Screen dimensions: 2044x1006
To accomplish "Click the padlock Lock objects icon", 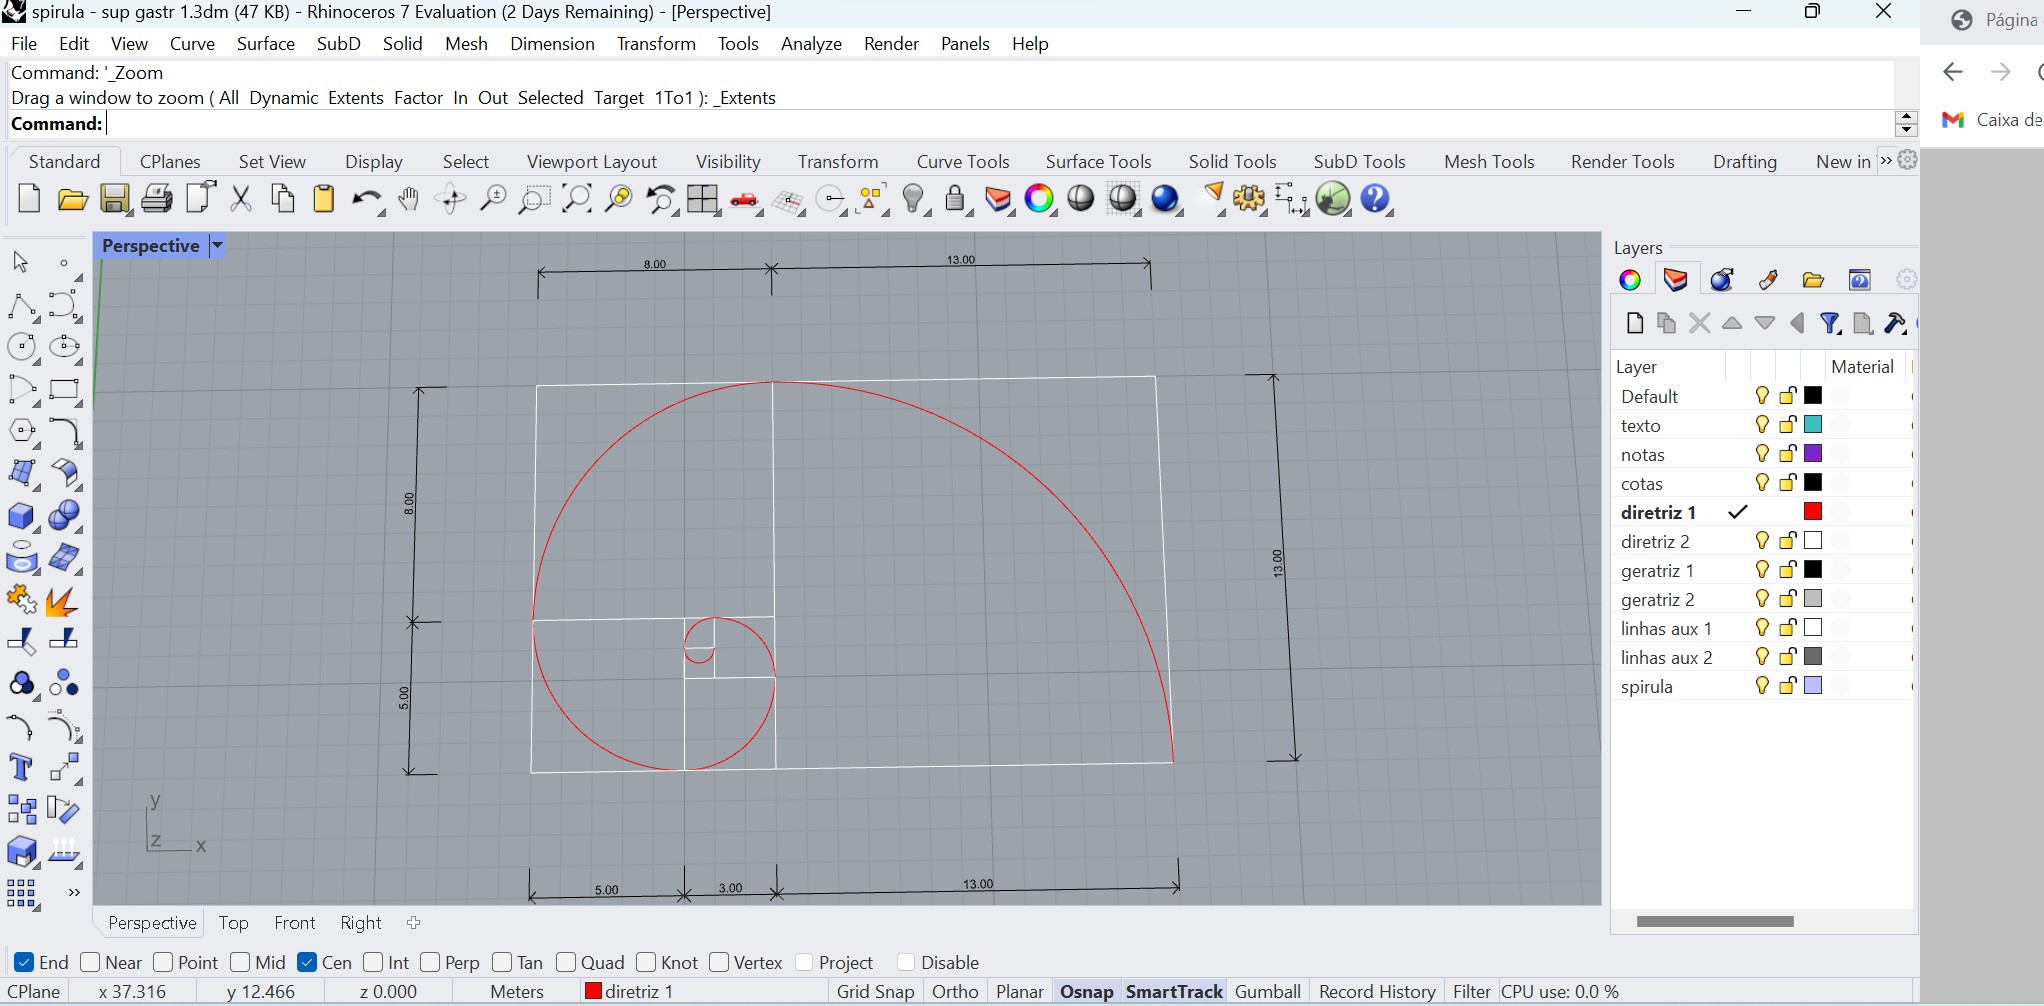I will point(956,199).
